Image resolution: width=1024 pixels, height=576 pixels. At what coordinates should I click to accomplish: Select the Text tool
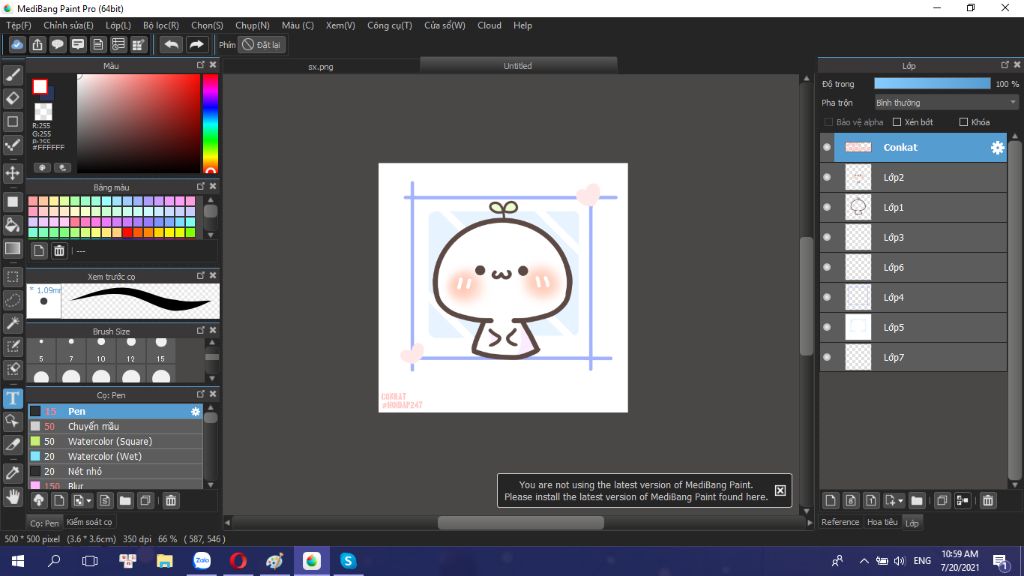click(x=12, y=398)
